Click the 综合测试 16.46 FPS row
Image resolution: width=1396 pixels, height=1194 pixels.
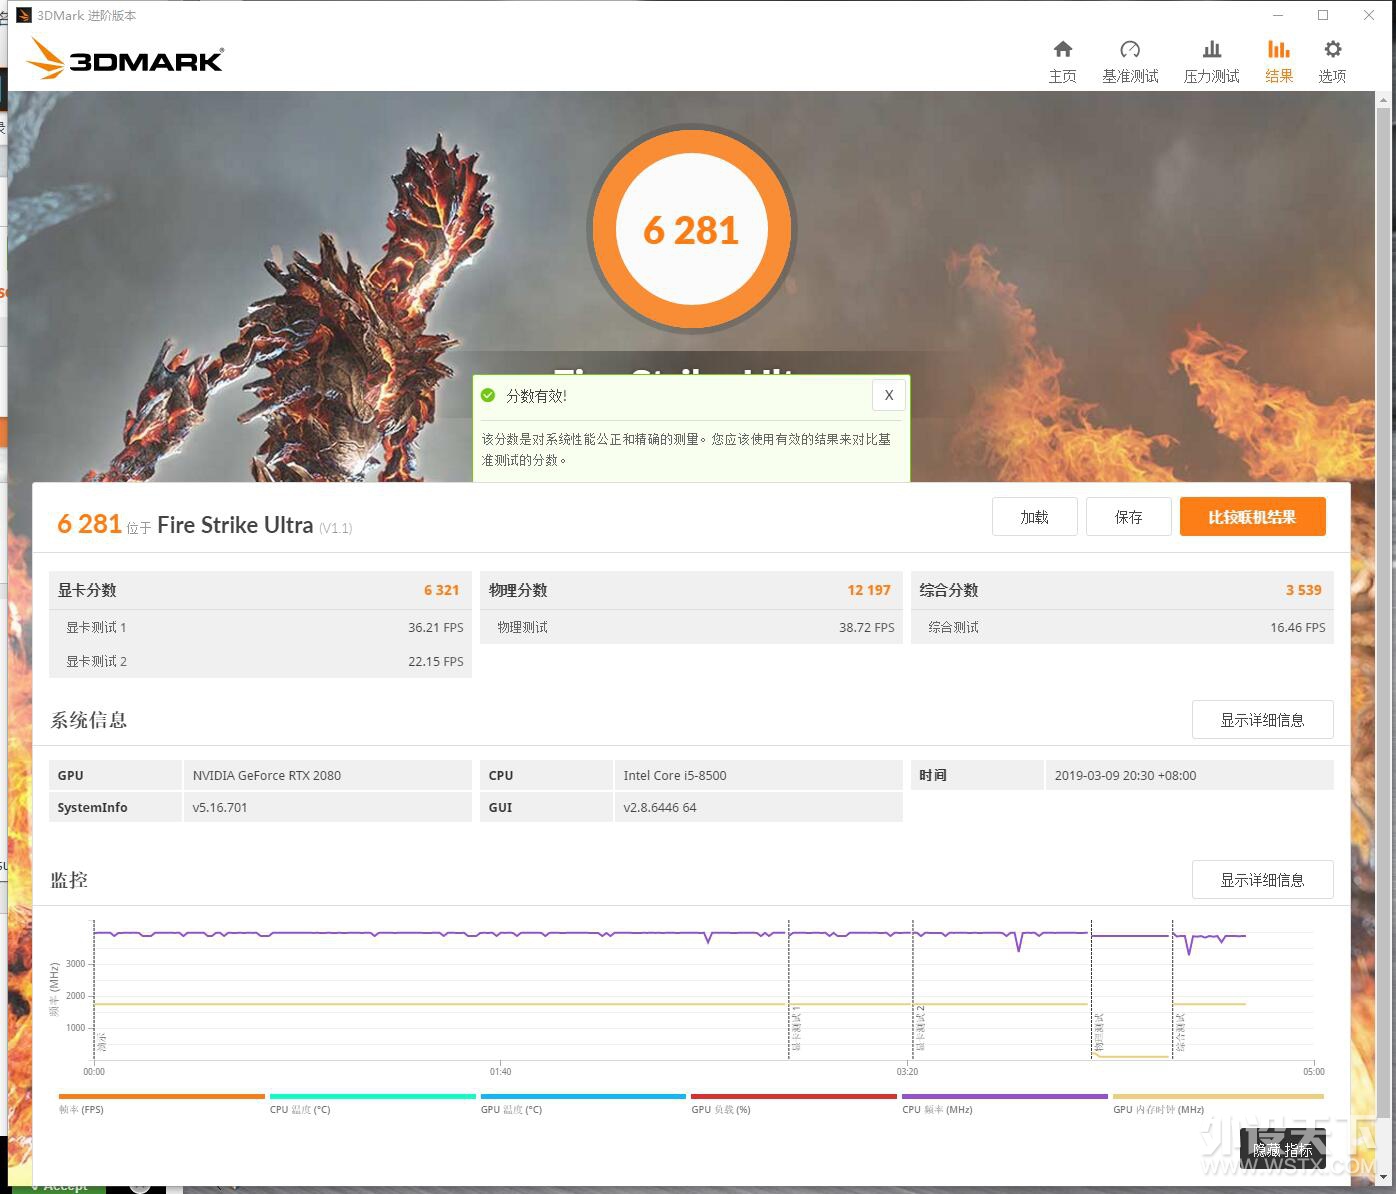[x=1122, y=627]
